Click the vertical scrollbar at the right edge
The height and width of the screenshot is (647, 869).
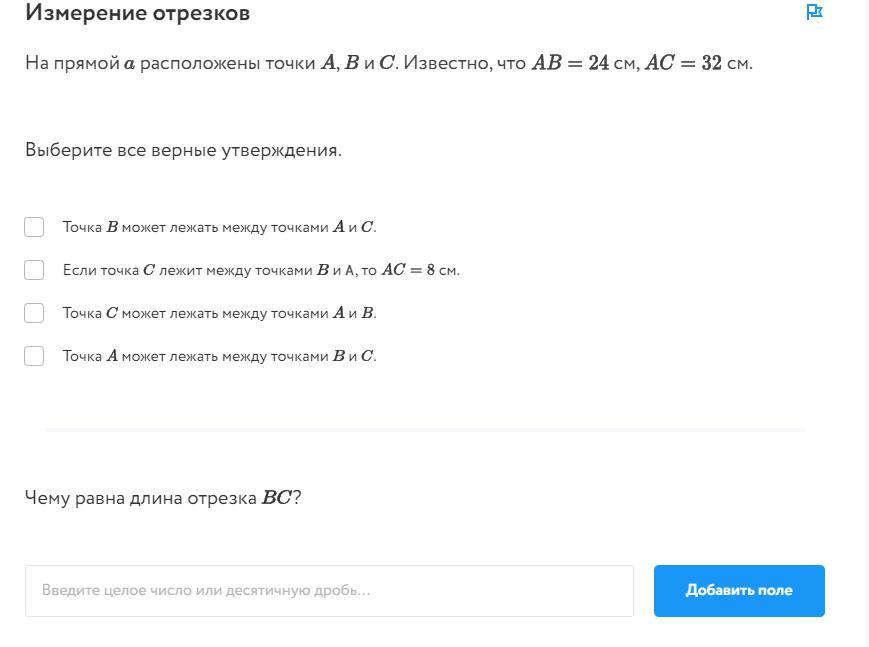[x=865, y=323]
